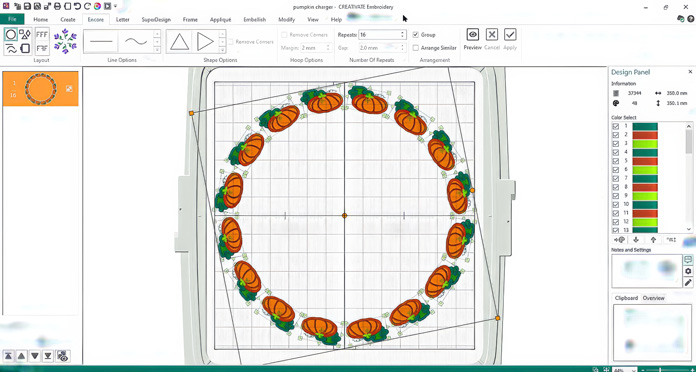Close the Design Panel
696x372 pixels.
pos(690,72)
